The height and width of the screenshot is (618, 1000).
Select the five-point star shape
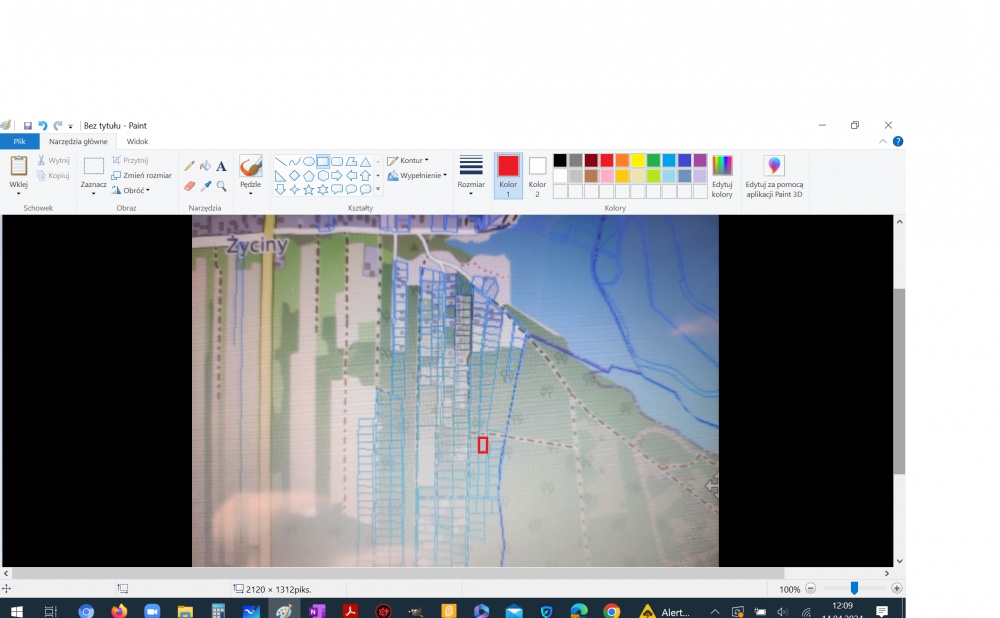click(x=309, y=189)
